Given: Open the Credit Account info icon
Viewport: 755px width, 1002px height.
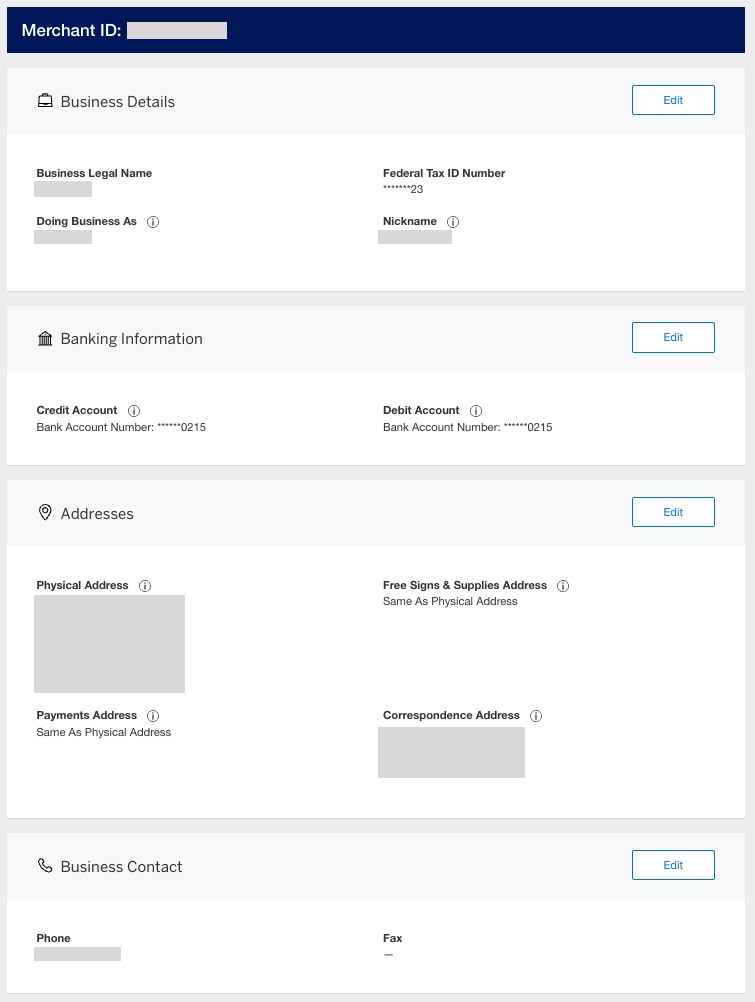Looking at the screenshot, I should point(134,410).
